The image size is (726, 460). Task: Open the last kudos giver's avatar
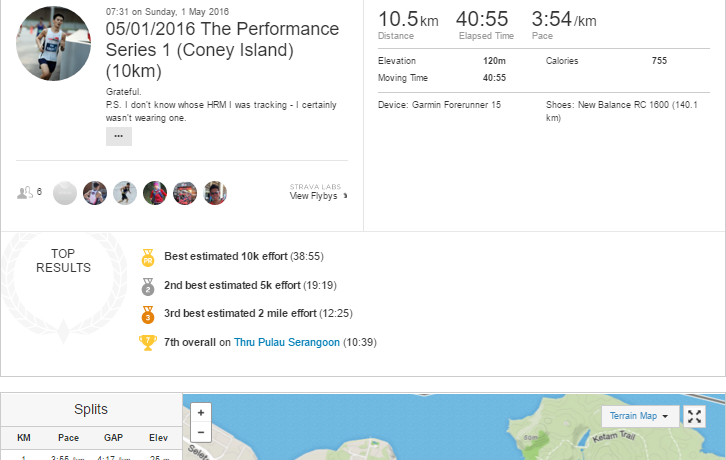pyautogui.click(x=215, y=193)
